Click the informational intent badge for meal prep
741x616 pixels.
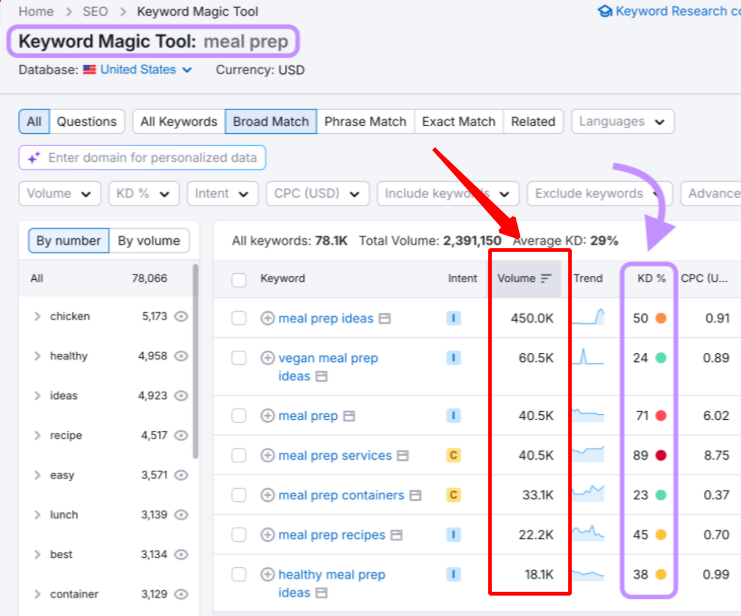pyautogui.click(x=454, y=416)
